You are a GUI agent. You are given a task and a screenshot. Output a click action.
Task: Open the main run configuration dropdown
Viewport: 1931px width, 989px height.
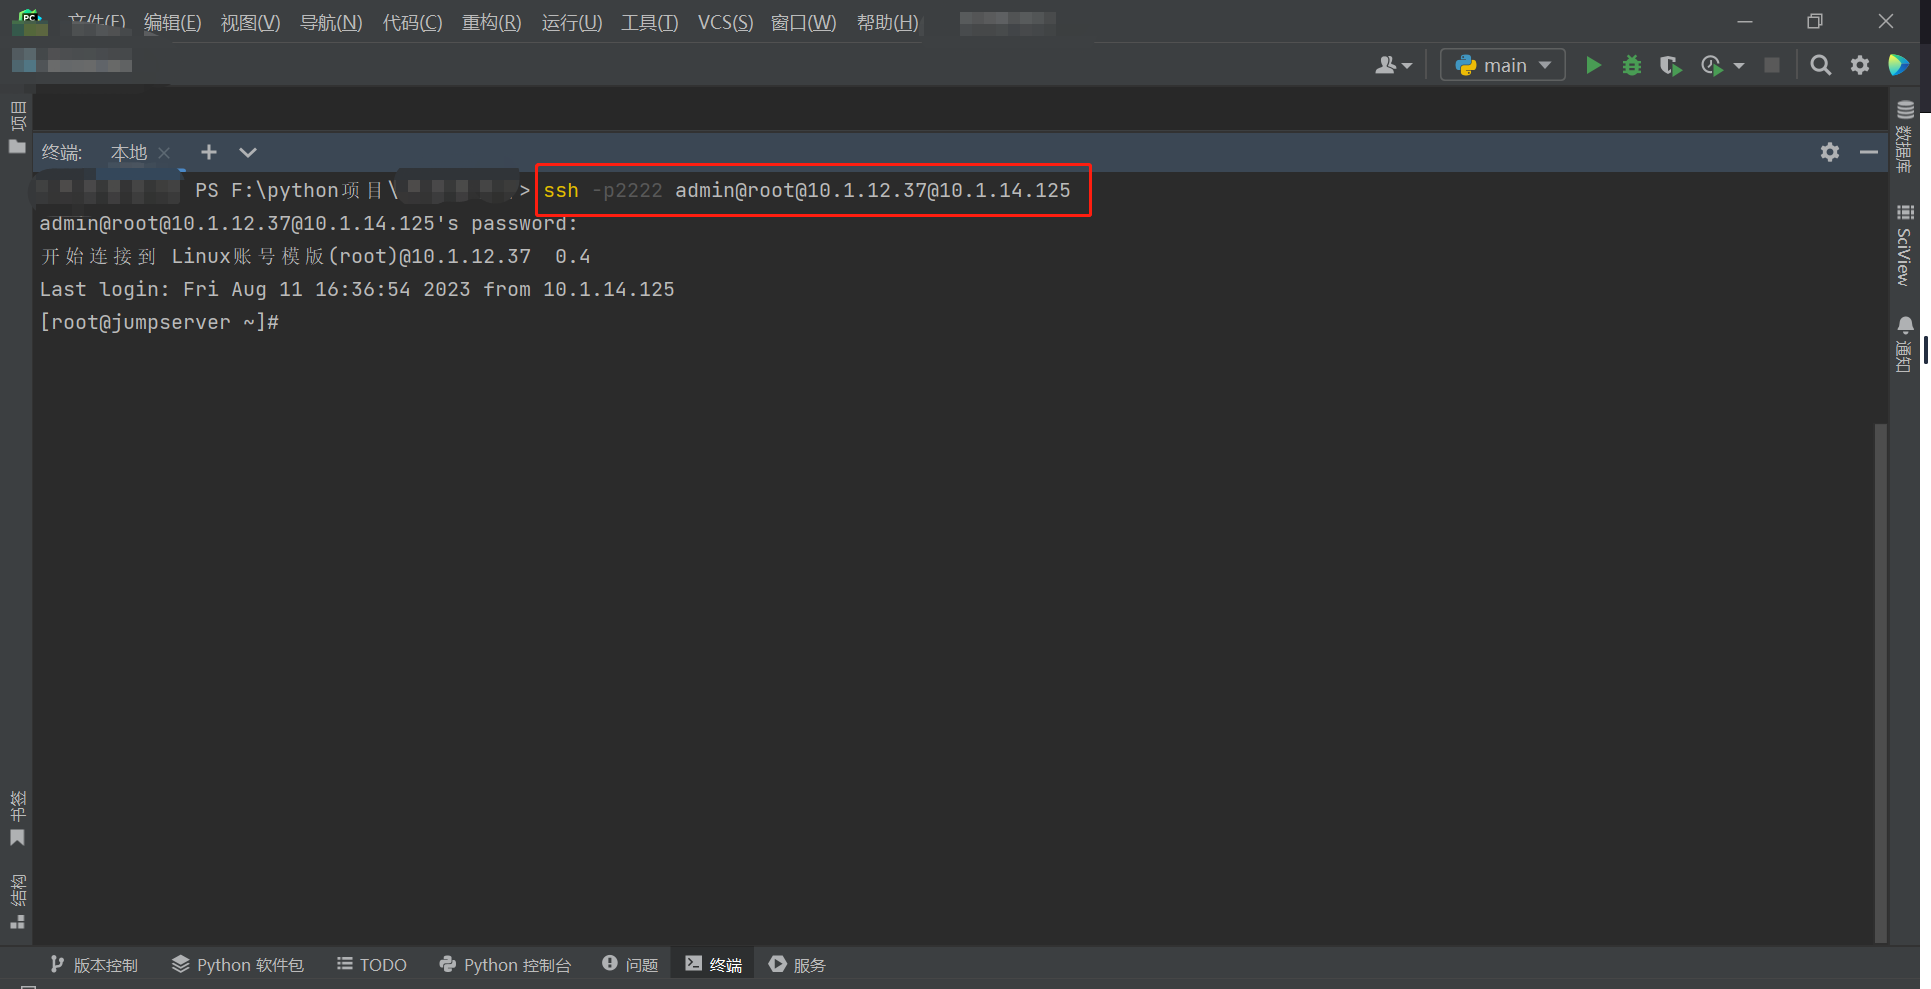click(x=1502, y=64)
